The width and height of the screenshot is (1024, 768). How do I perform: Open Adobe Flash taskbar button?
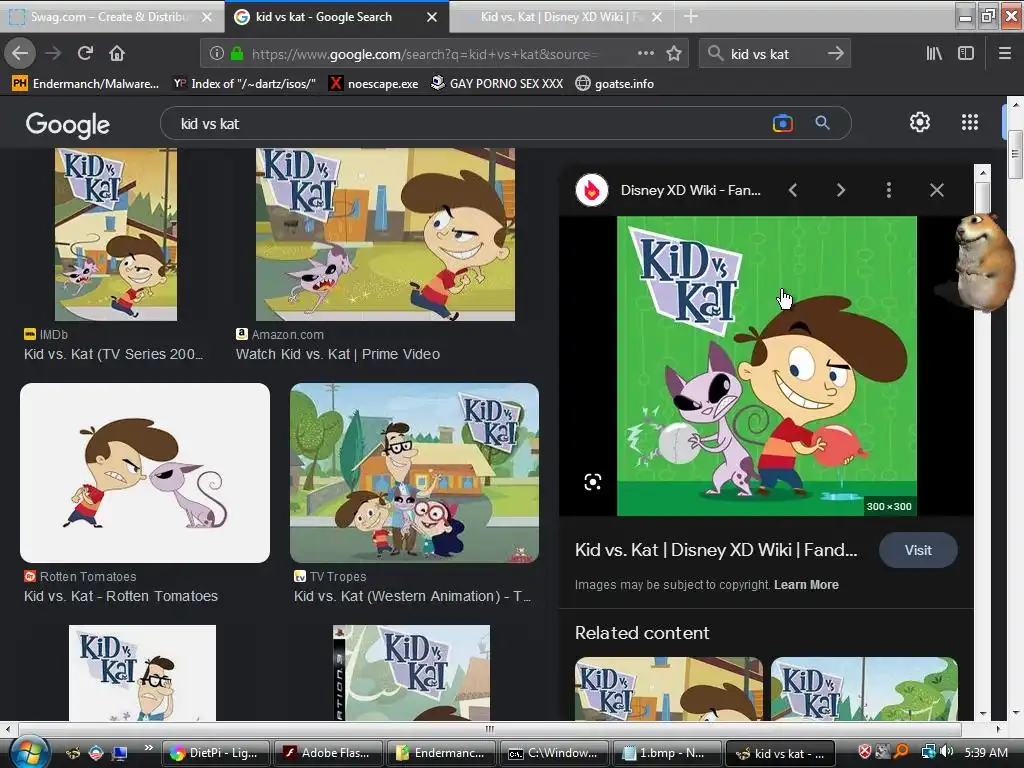click(328, 753)
